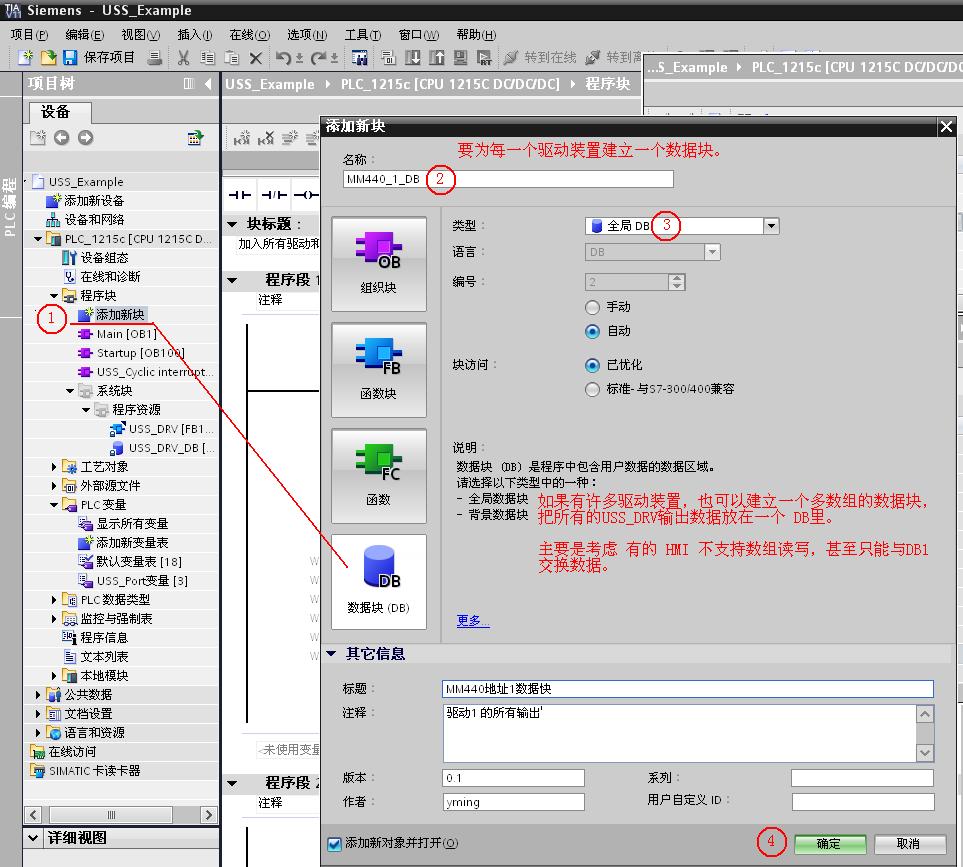
Task: Click the 标题 input field
Action: [x=688, y=689]
